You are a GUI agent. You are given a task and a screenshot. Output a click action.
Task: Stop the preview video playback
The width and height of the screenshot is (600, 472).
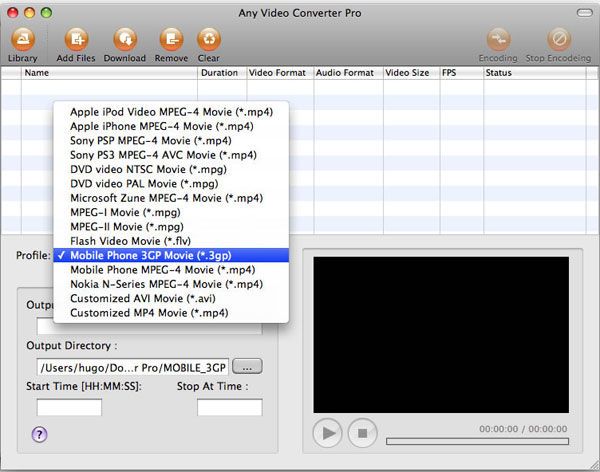[362, 433]
